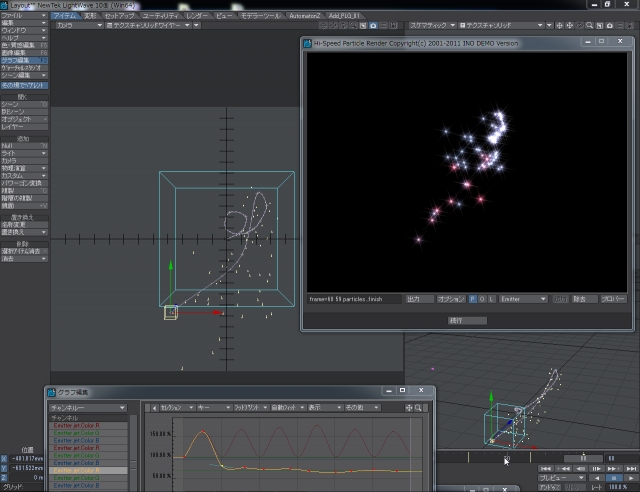This screenshot has width=640, height=492.
Task: Click the go-to-first-frame transport icon
Action: 547,468
